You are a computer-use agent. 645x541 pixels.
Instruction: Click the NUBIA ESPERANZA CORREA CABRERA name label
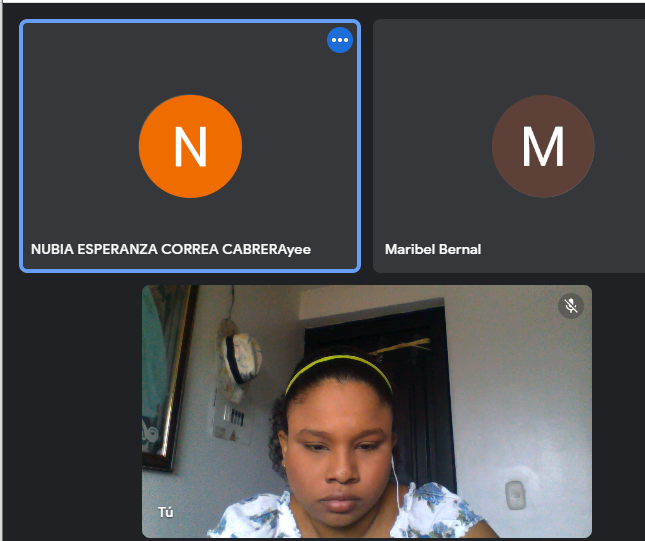[171, 249]
